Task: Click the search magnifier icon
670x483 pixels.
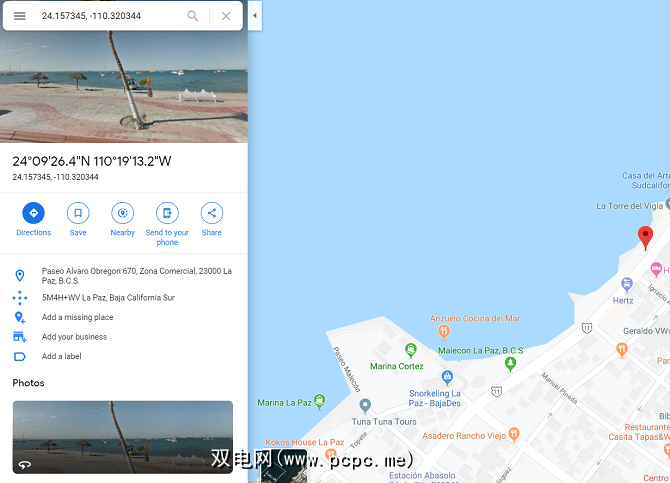Action: point(193,16)
